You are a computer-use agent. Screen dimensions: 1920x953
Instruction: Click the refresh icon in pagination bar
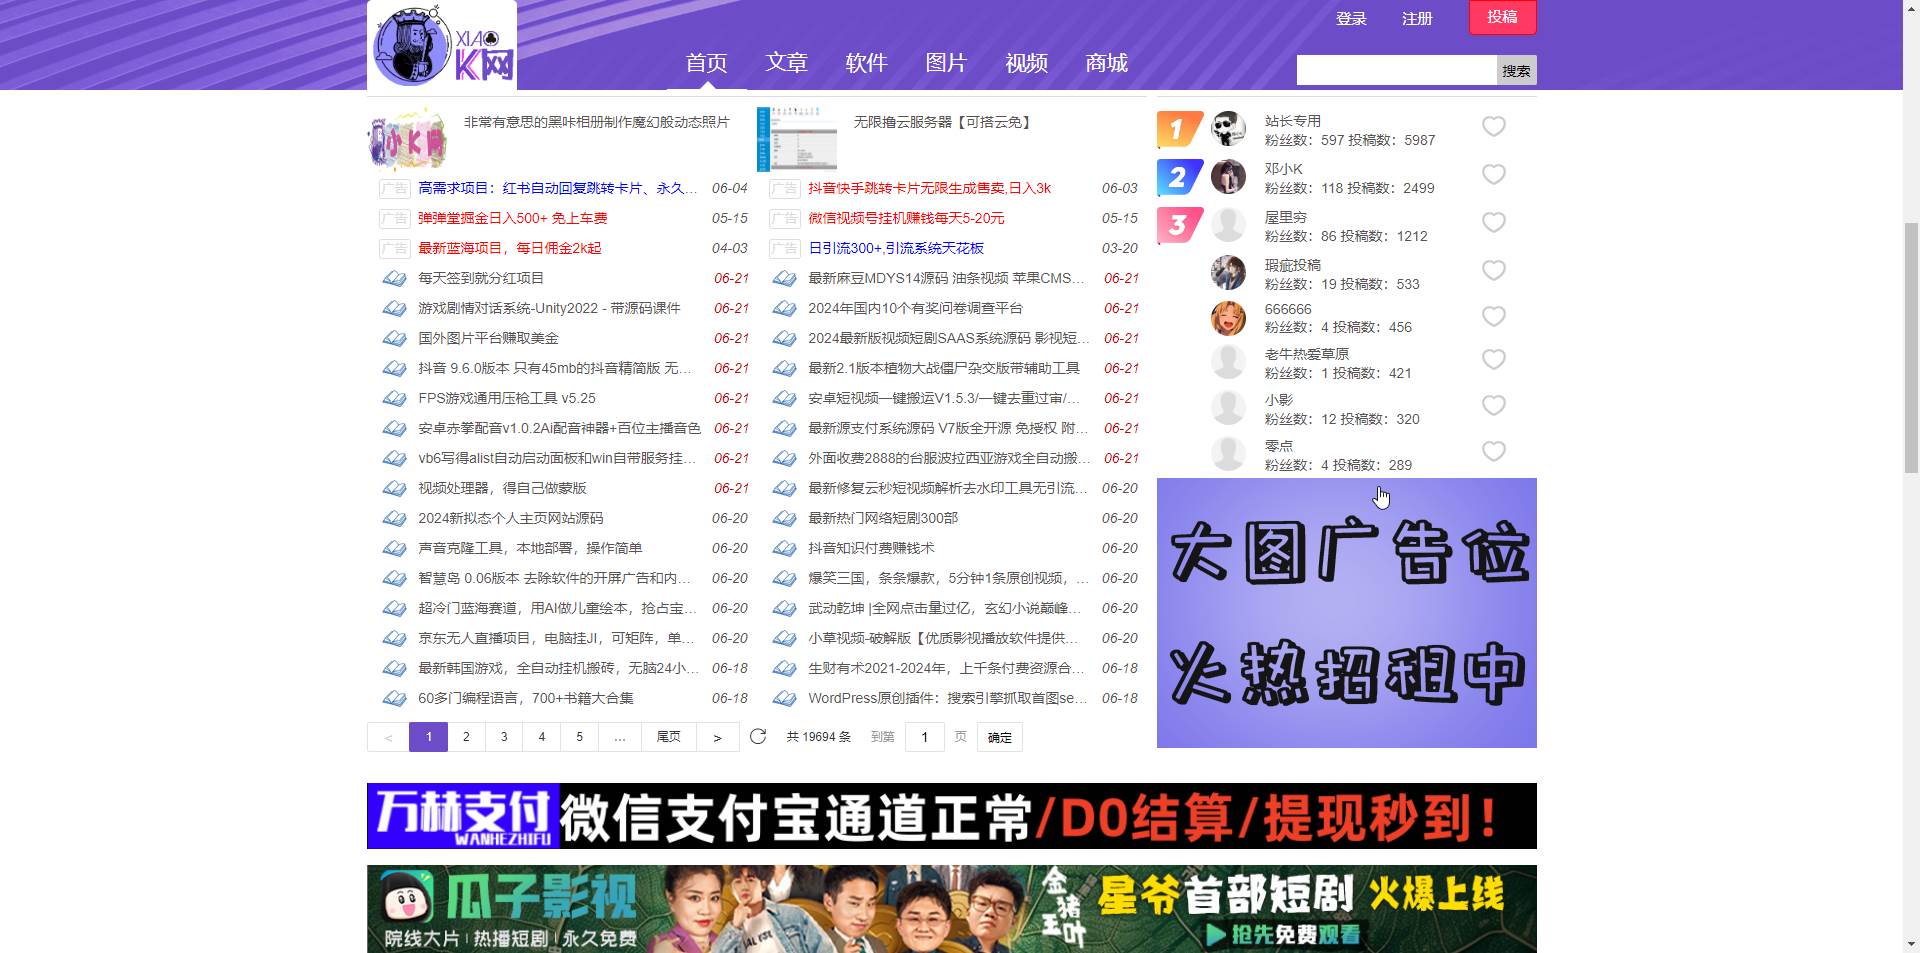[758, 737]
